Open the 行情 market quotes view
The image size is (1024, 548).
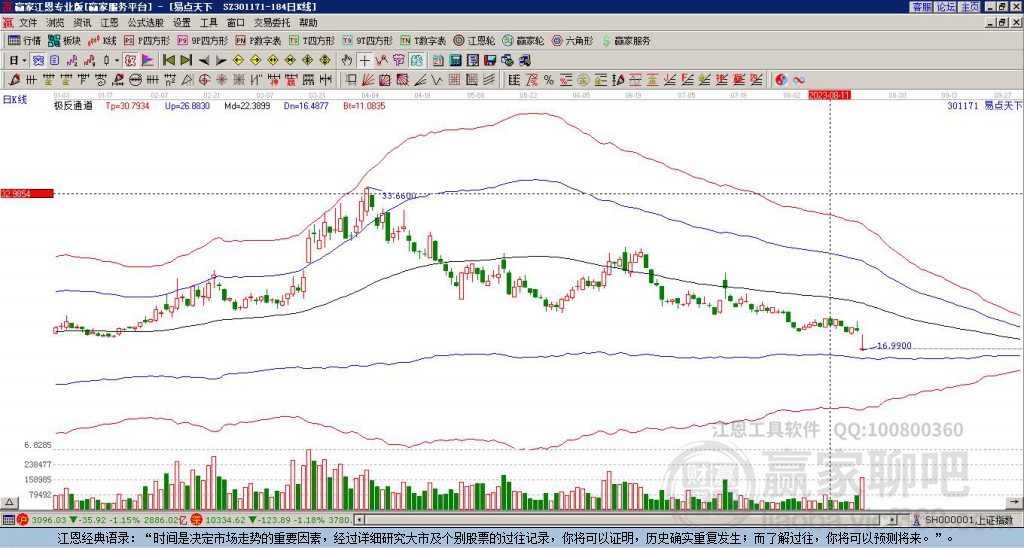pos(25,40)
